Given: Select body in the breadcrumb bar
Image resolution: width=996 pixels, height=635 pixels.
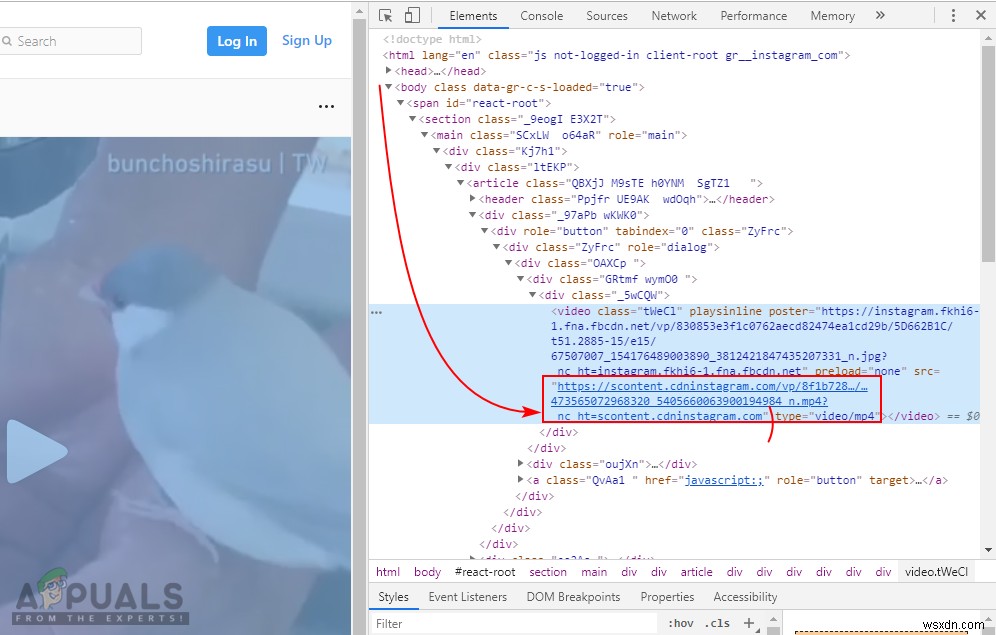Looking at the screenshot, I should point(427,572).
